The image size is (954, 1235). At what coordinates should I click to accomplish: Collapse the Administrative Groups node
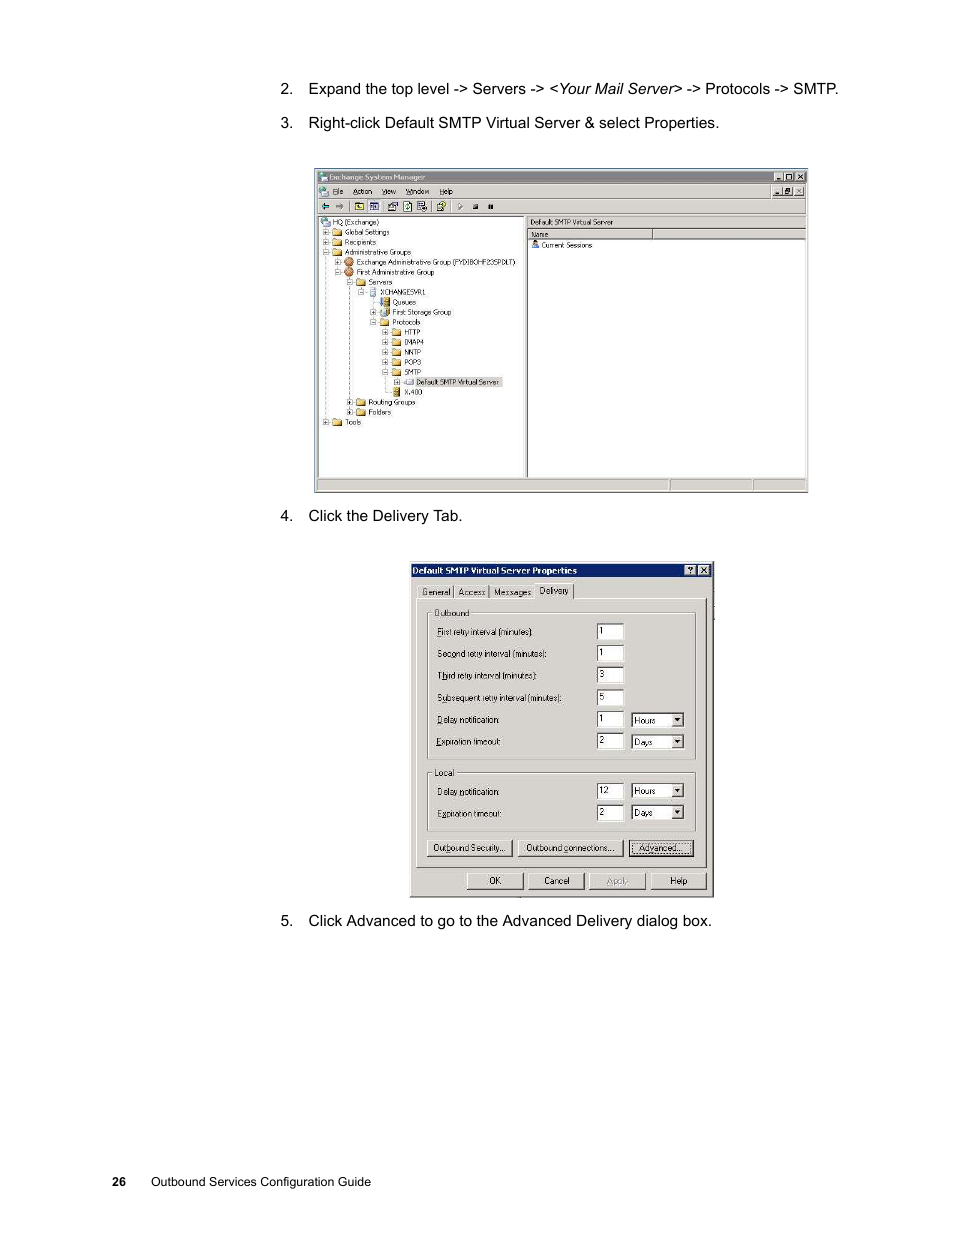(x=325, y=252)
